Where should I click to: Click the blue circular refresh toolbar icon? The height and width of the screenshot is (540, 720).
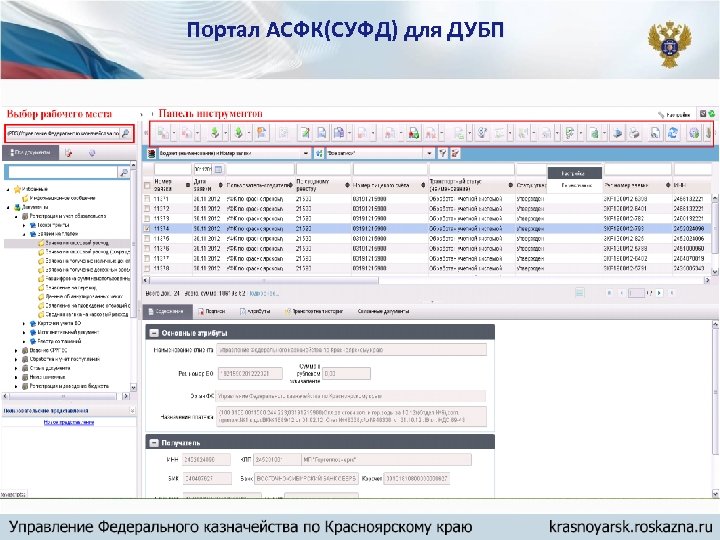(x=673, y=133)
